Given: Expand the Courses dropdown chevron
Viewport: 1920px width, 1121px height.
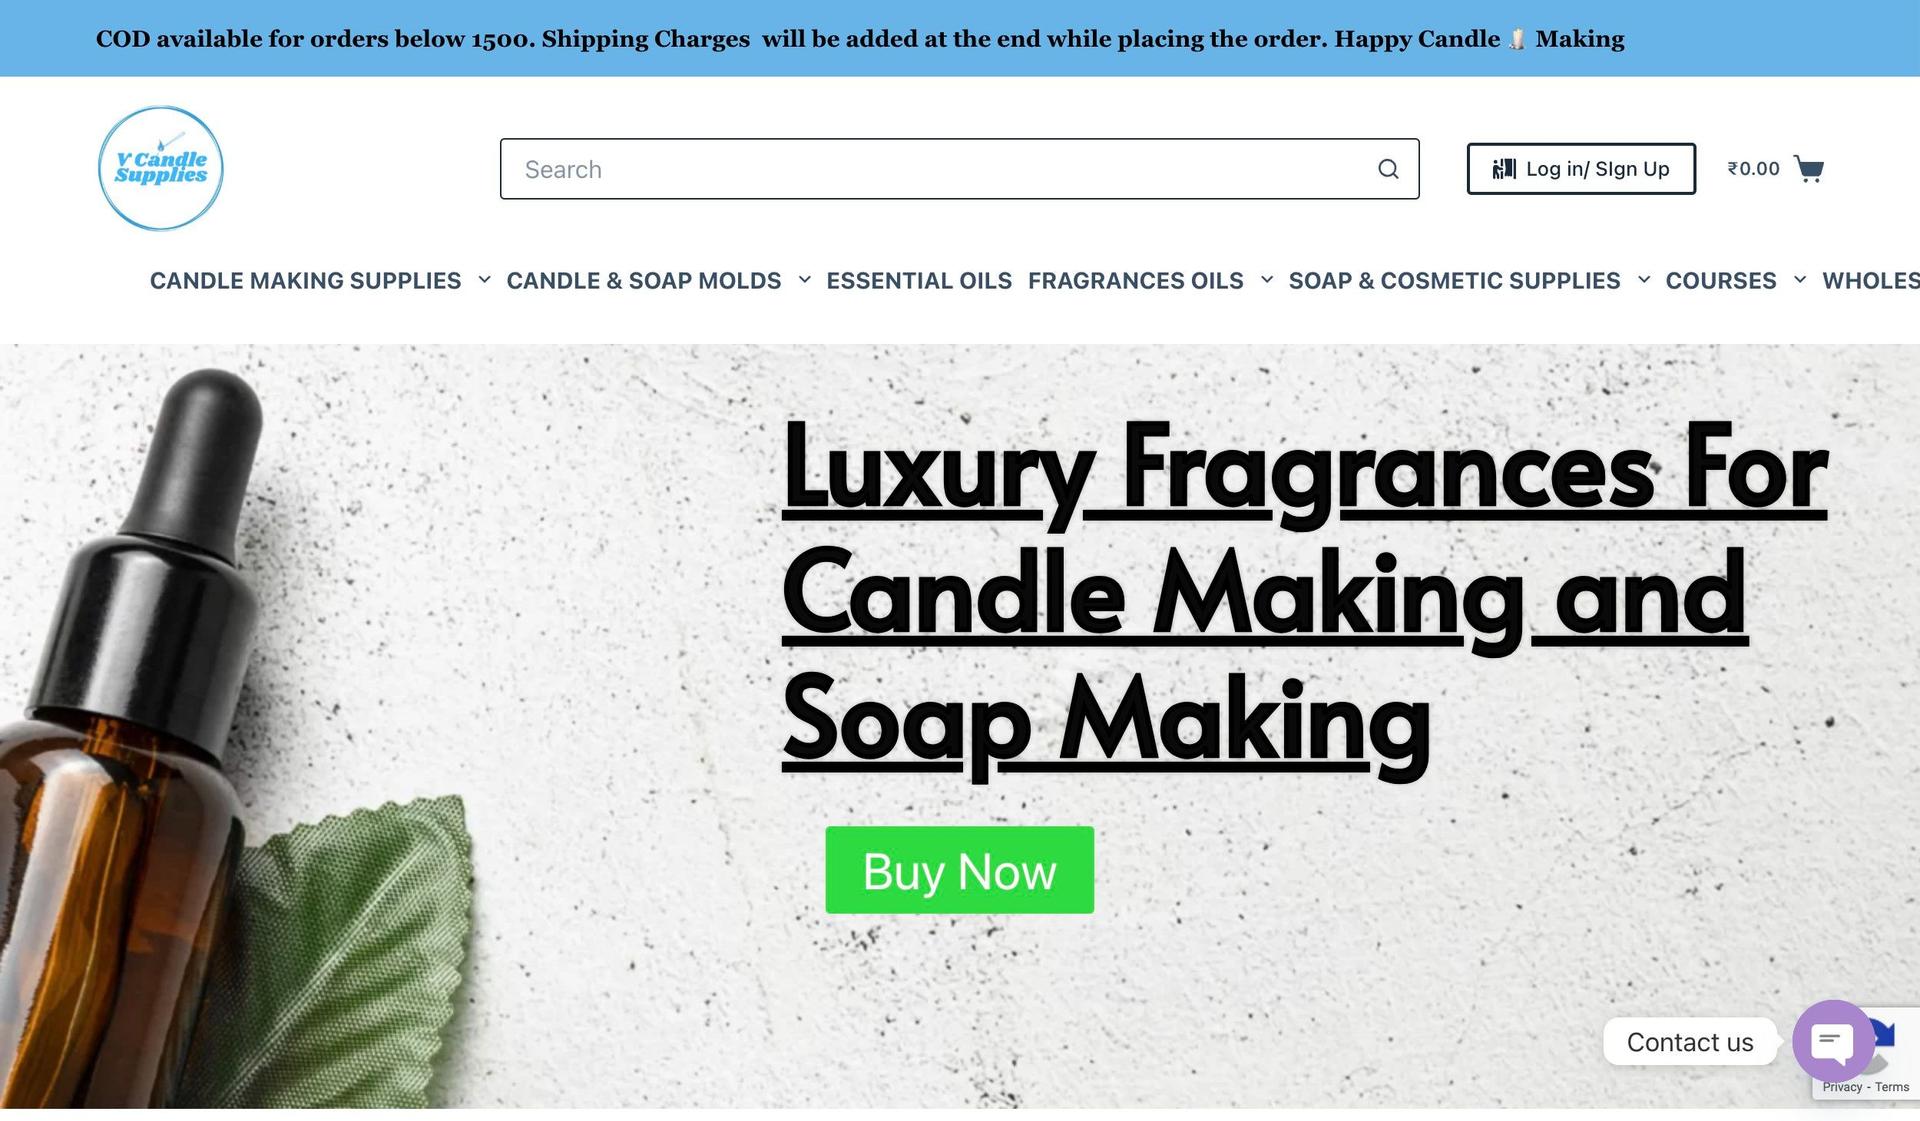Looking at the screenshot, I should (1800, 280).
